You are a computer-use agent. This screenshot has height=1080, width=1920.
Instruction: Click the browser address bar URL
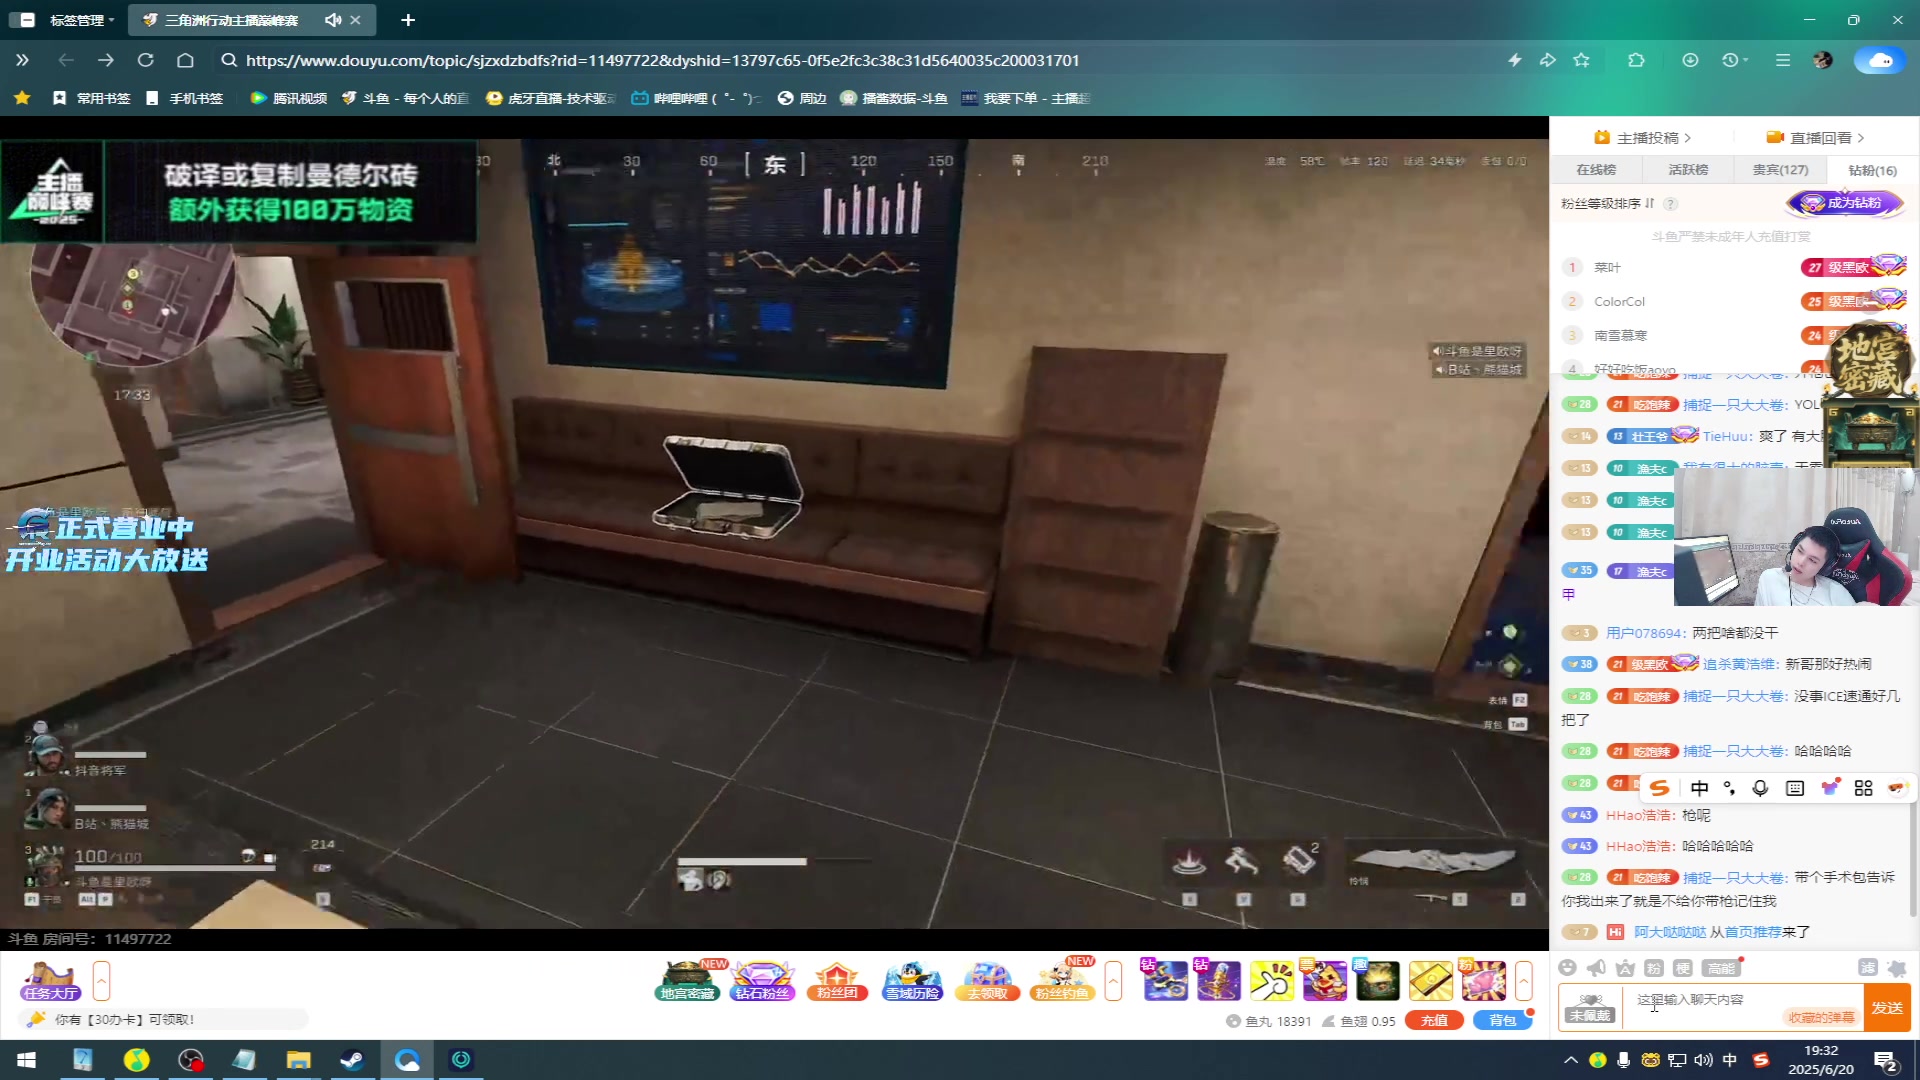point(662,60)
